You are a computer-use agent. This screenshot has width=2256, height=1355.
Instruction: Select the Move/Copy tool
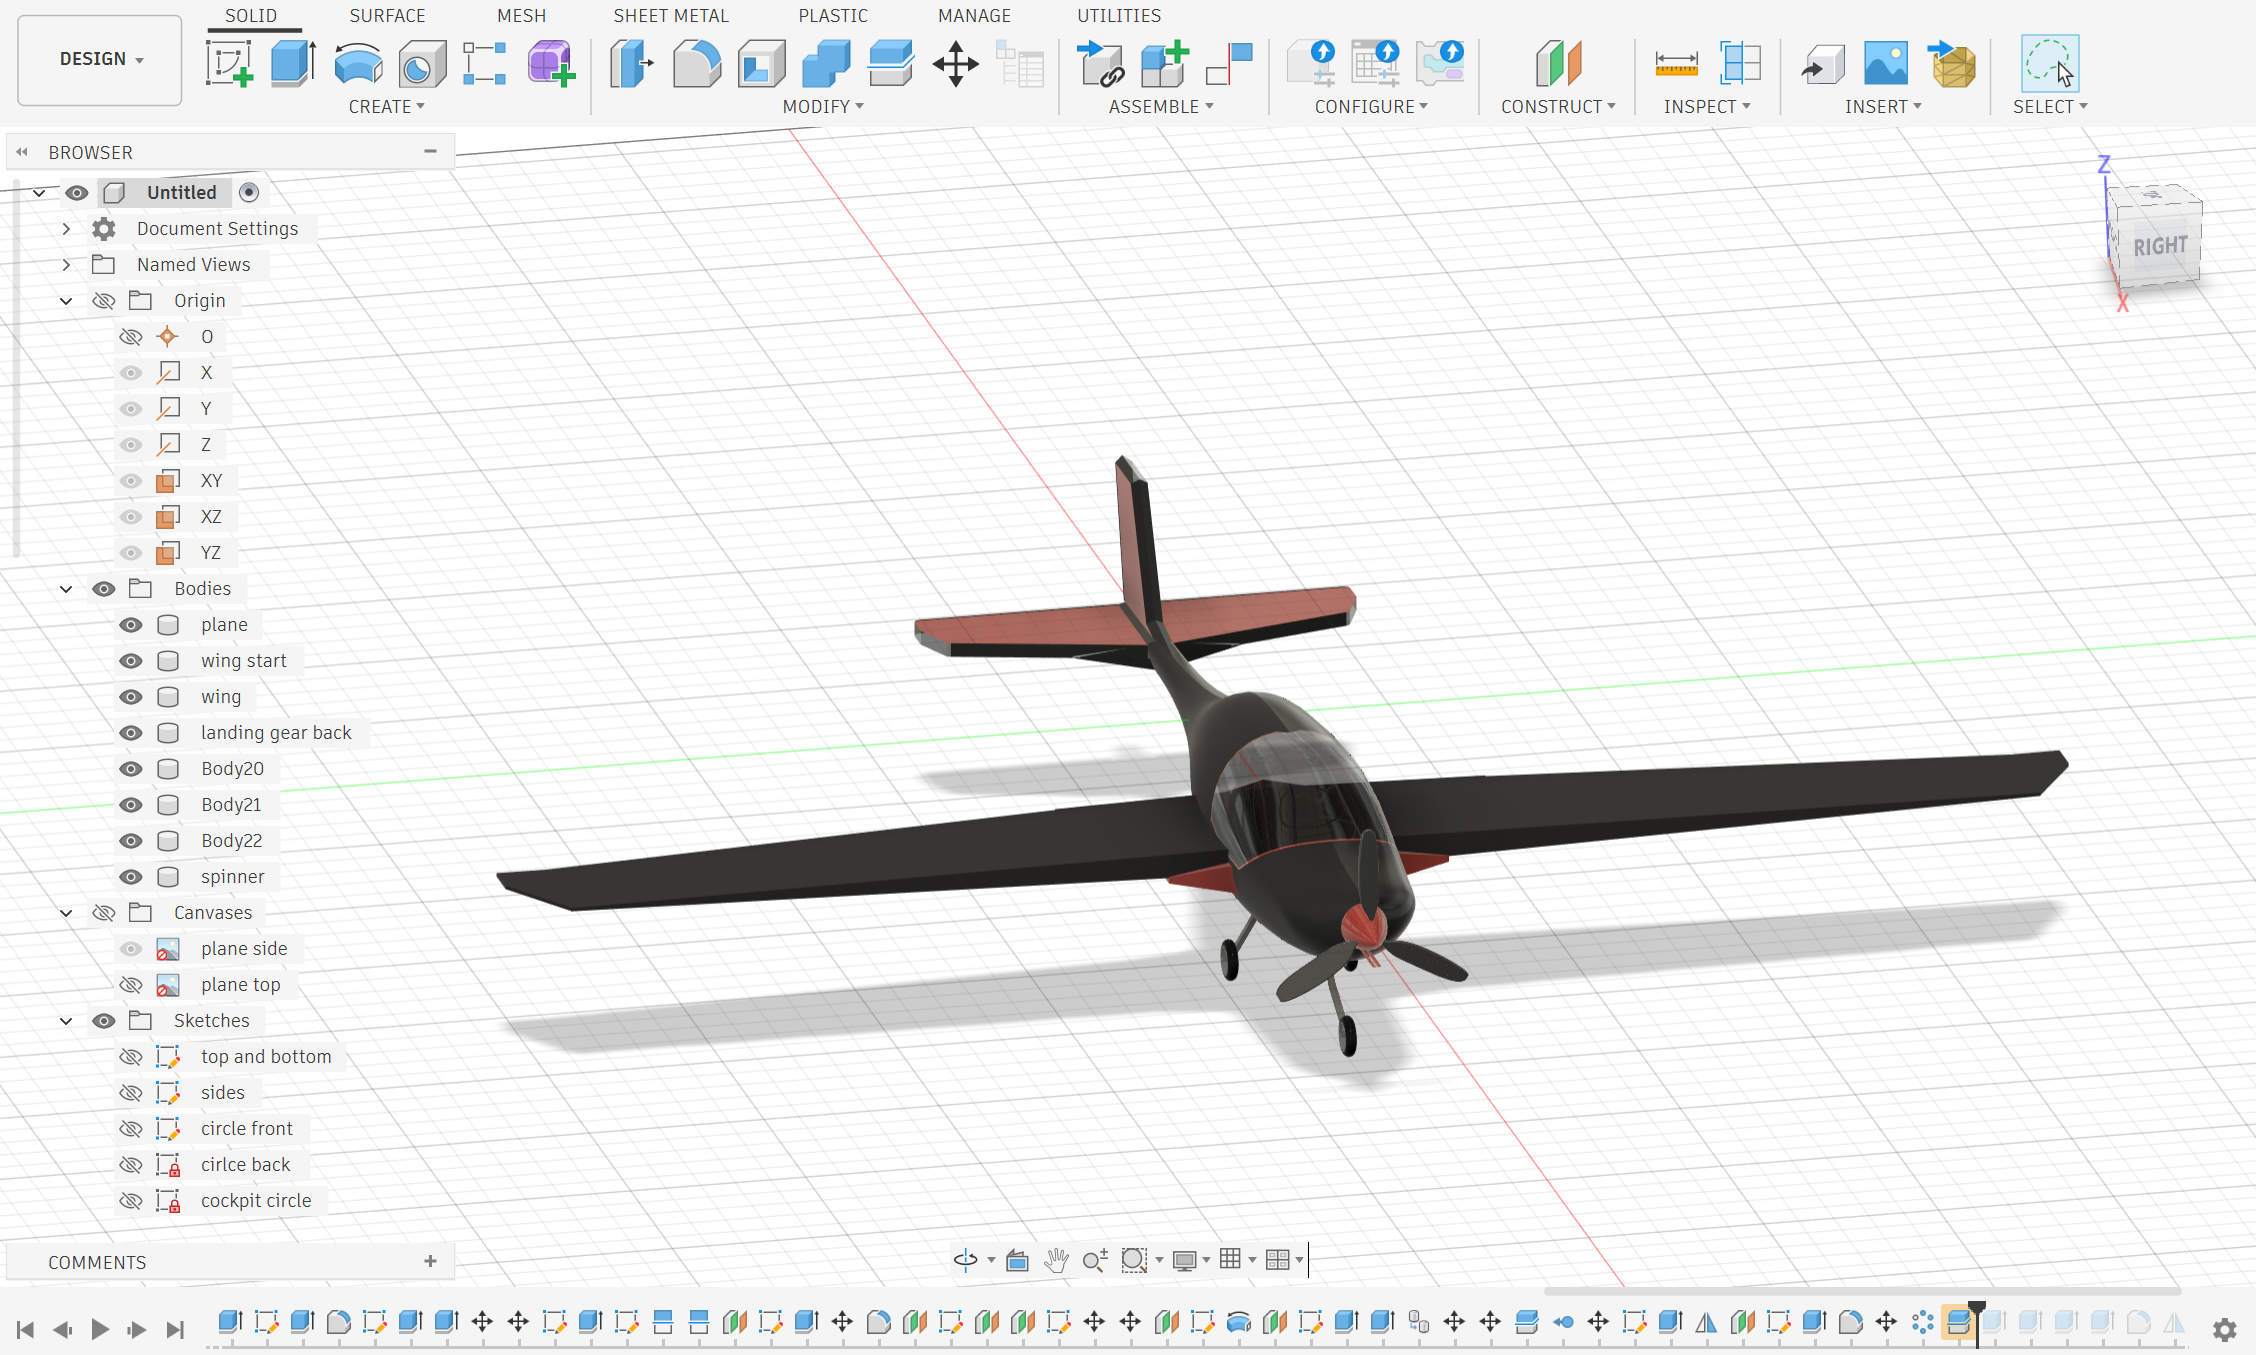pyautogui.click(x=955, y=64)
